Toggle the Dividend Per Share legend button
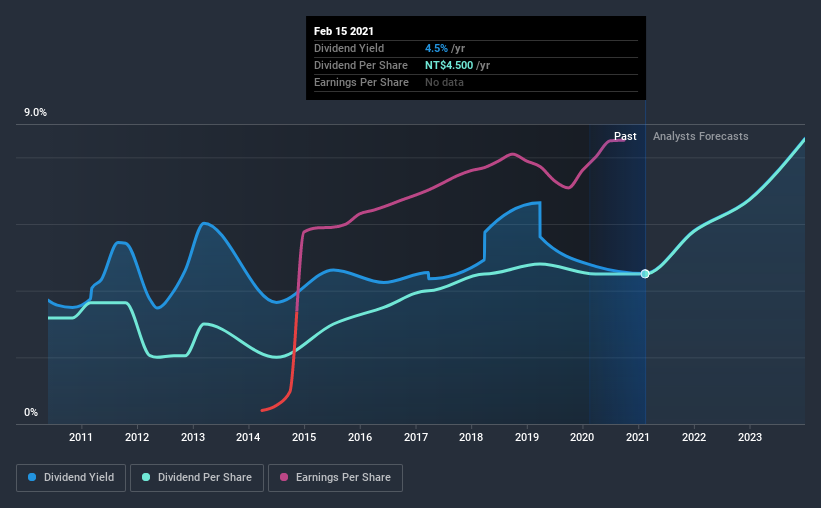This screenshot has height=508, width=821. (197, 478)
